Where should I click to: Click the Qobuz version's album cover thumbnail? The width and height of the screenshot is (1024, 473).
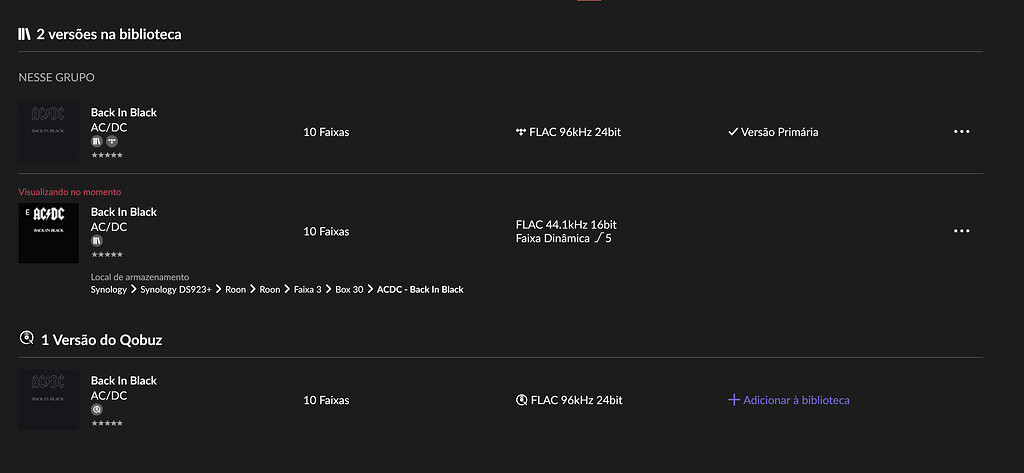[48, 400]
